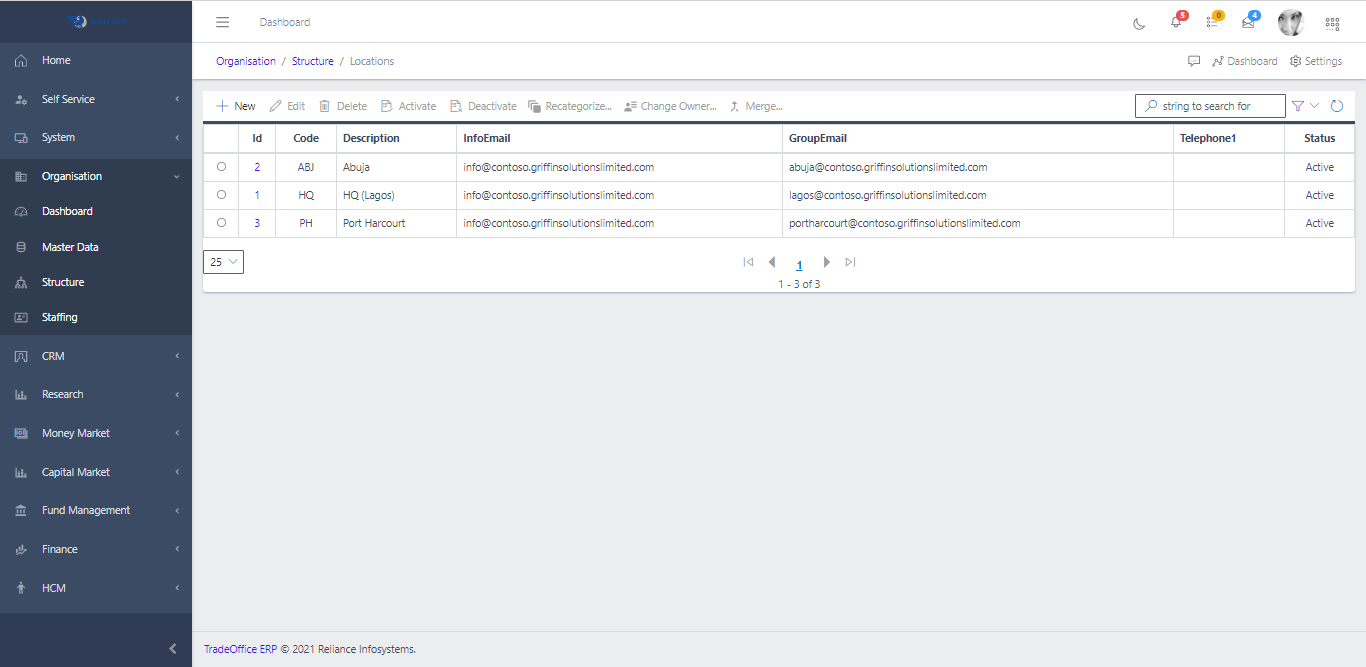Select the Abuja row radio button
Viewport: 1366px width, 667px height.
pyautogui.click(x=221, y=167)
